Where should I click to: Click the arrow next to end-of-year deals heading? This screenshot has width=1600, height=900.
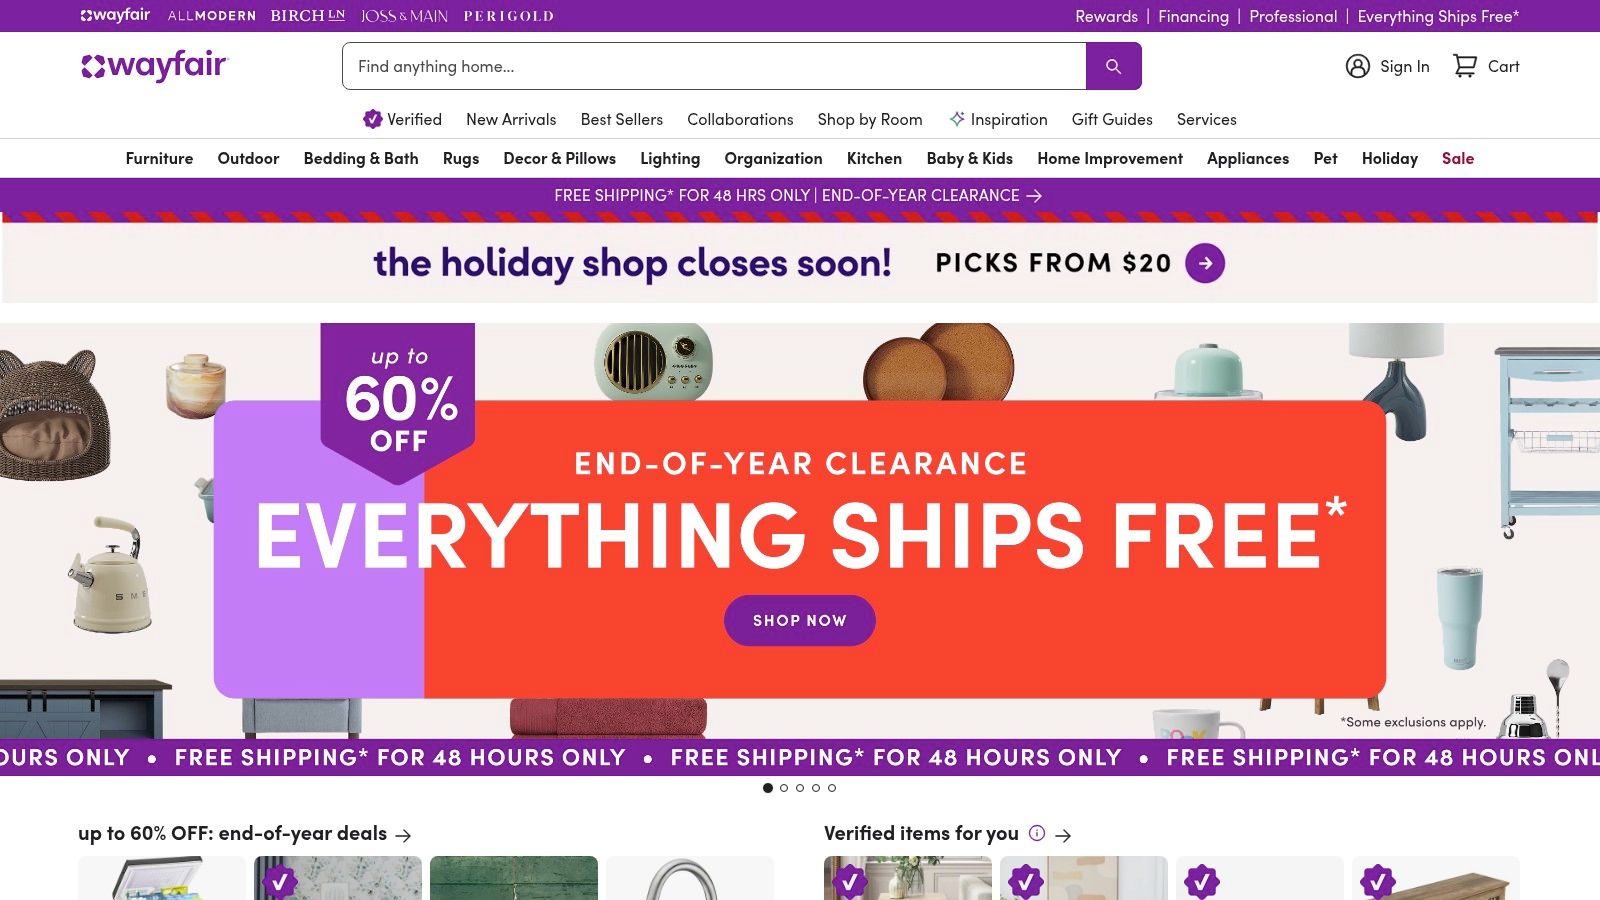[x=404, y=833]
